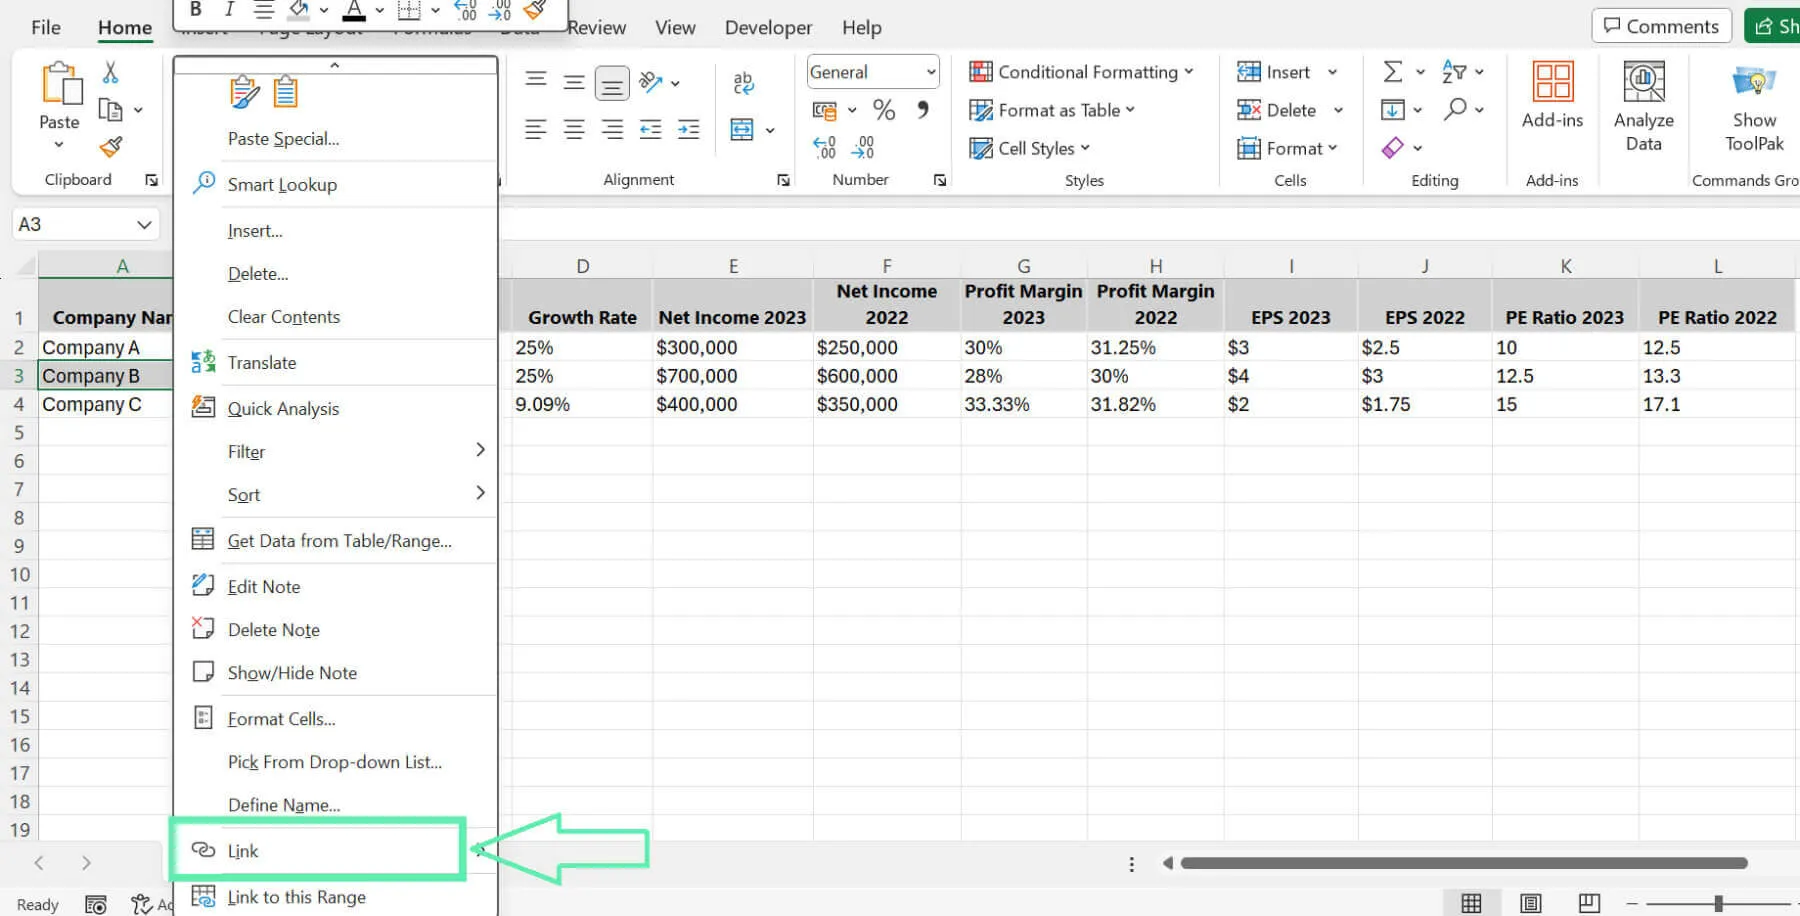Open font color dropdown arrow in mini toolbar

pos(380,11)
